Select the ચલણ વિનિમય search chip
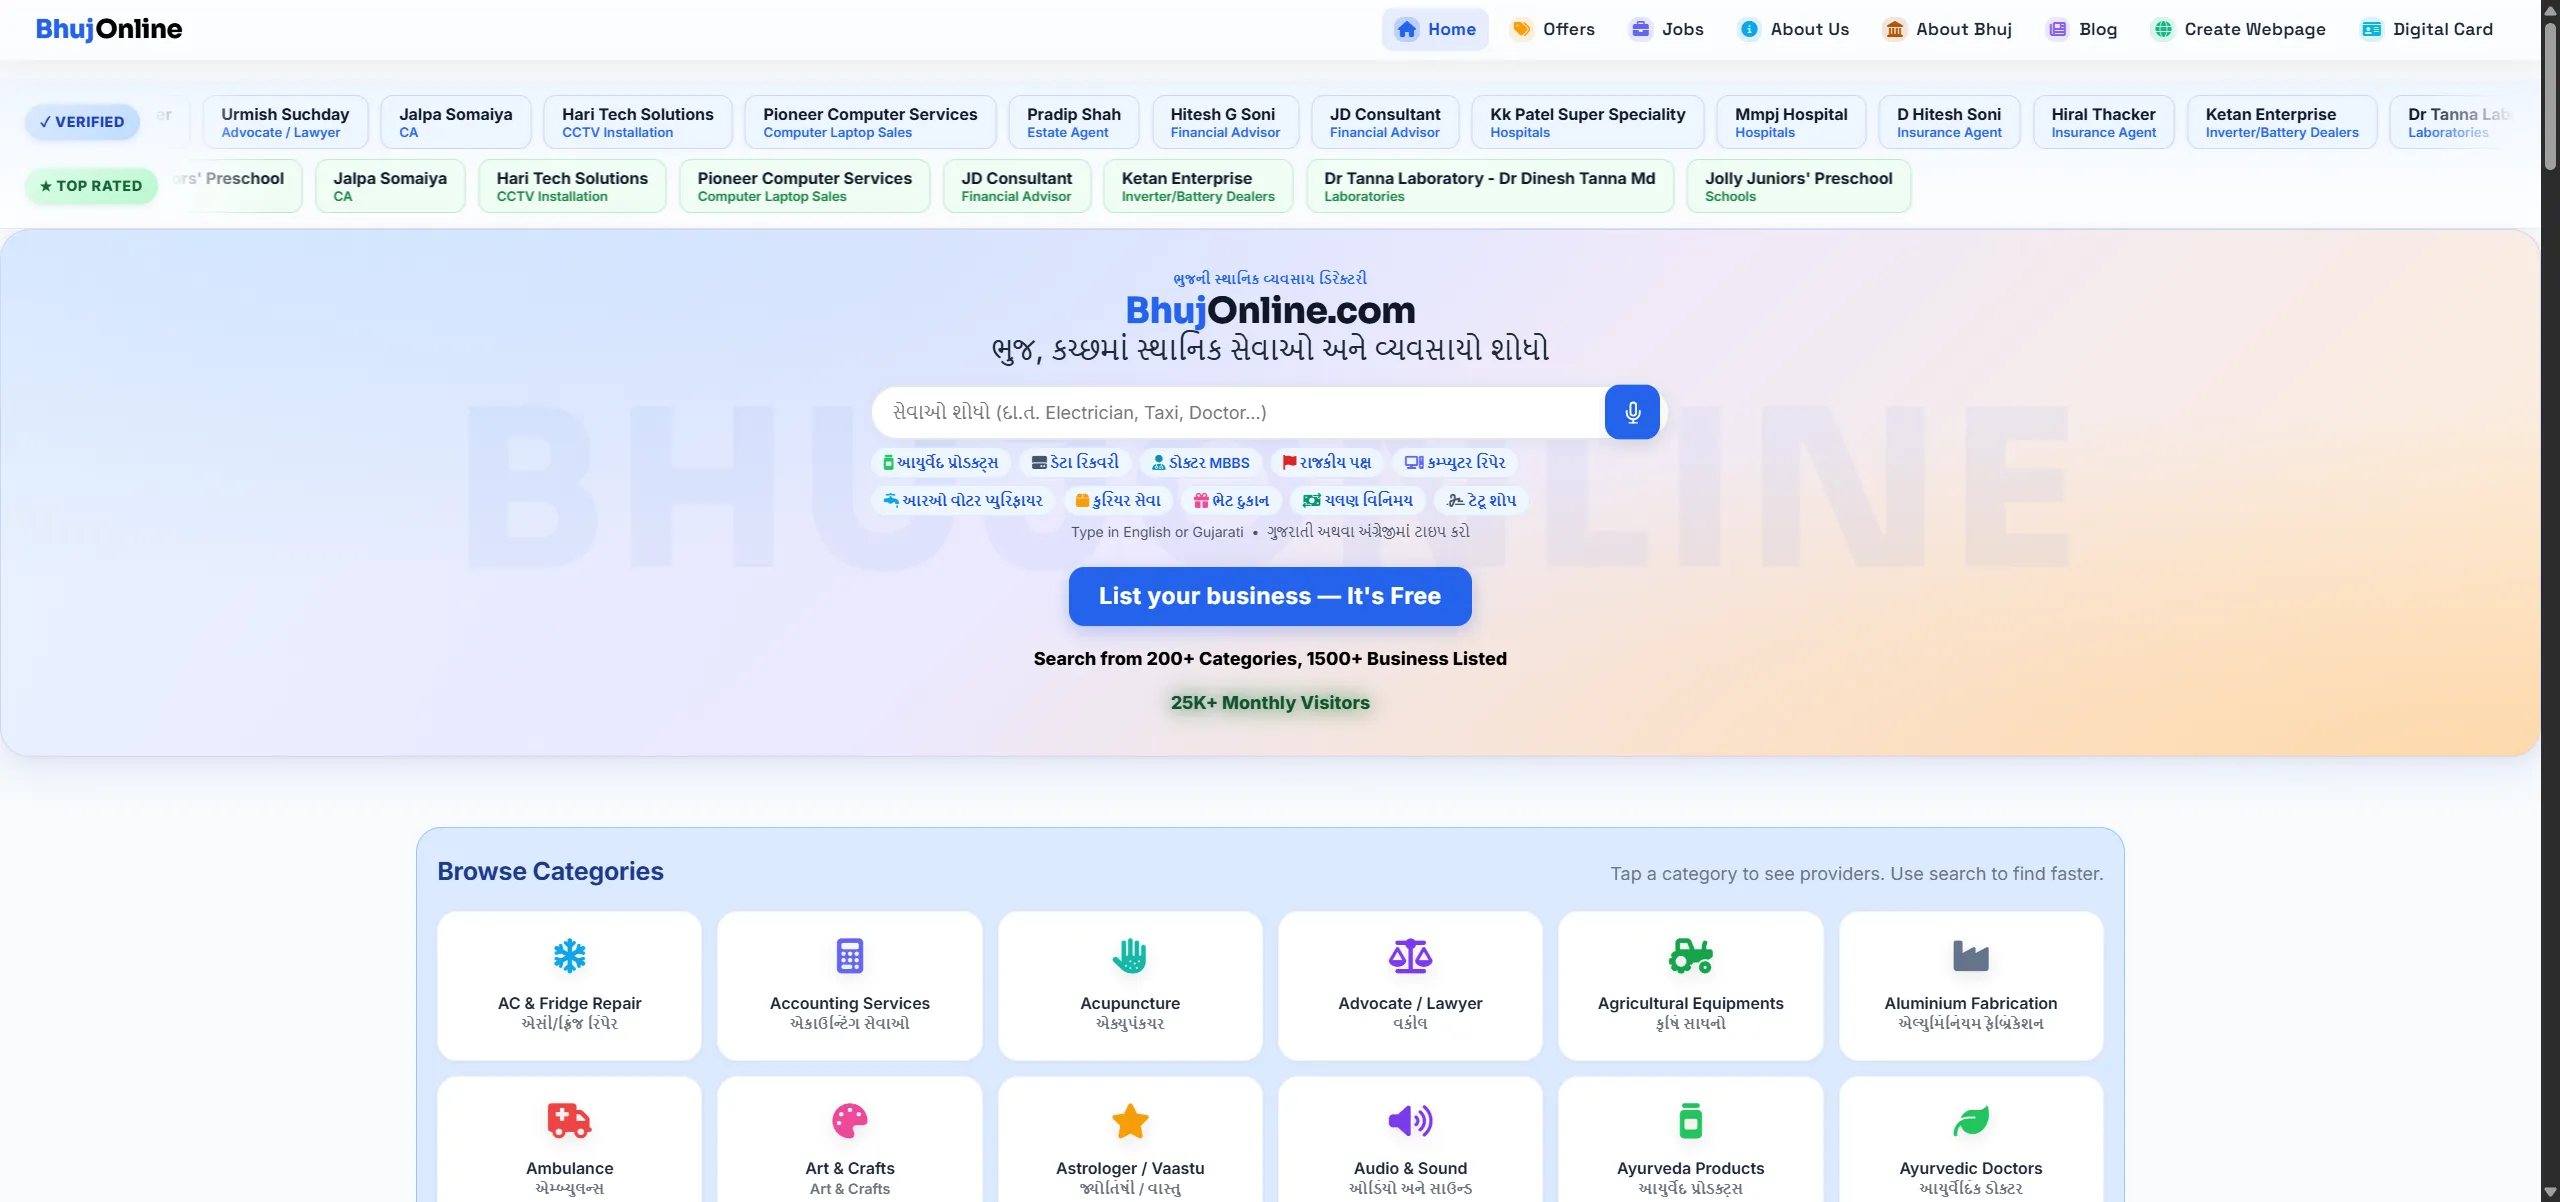 [x=1357, y=500]
